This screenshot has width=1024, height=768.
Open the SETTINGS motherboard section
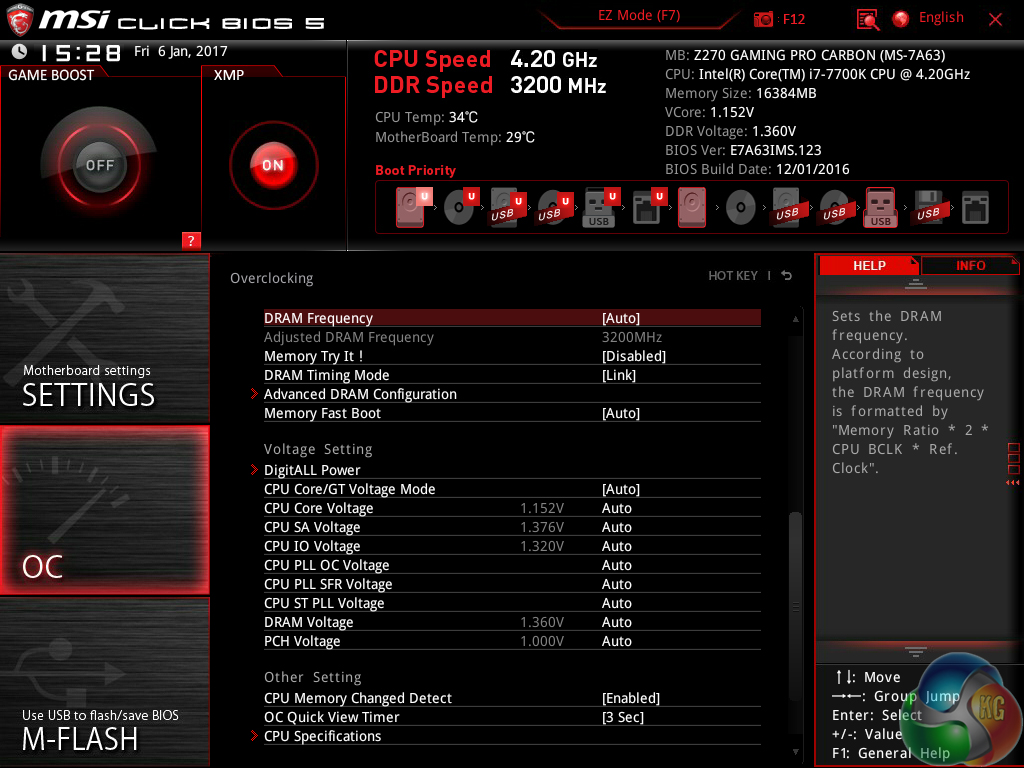pos(104,338)
